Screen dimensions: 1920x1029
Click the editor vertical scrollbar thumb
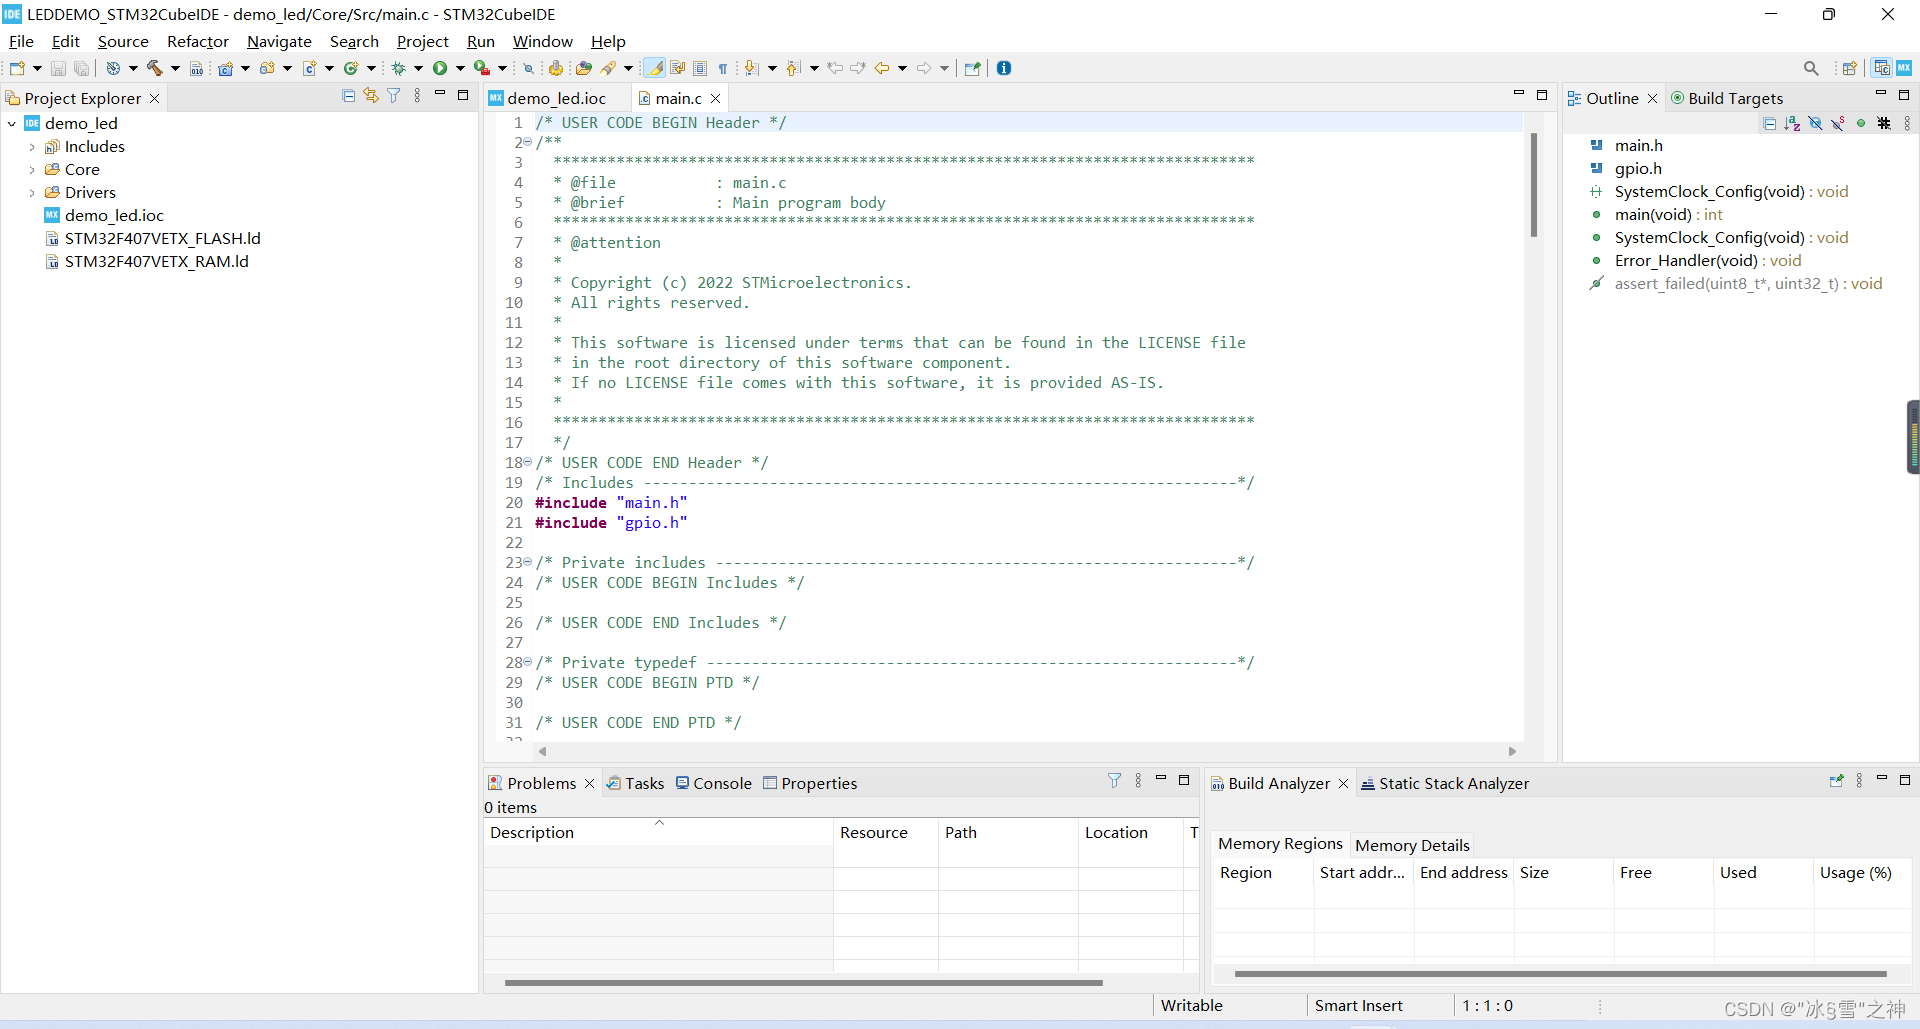pos(1533,185)
